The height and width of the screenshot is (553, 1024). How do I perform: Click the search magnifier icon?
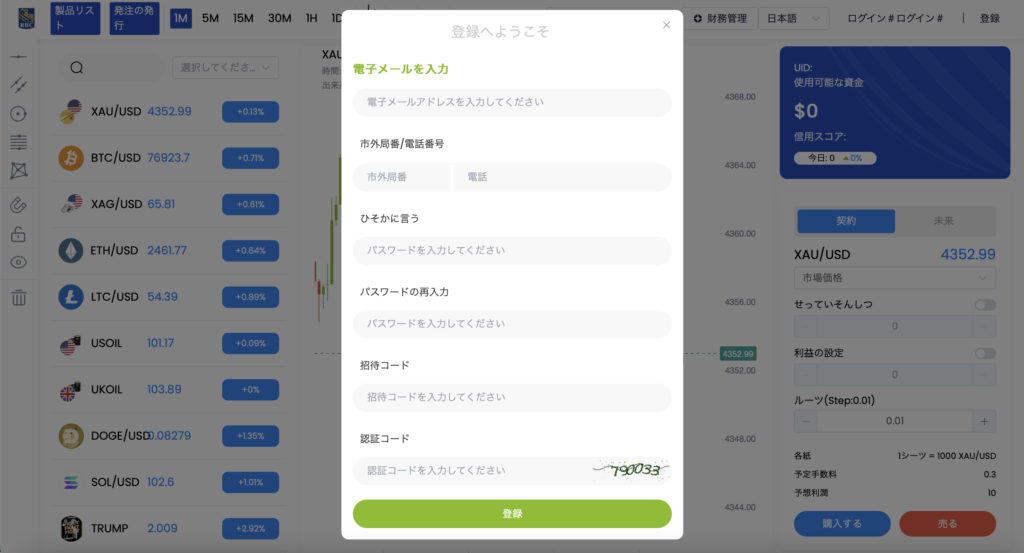tap(76, 68)
